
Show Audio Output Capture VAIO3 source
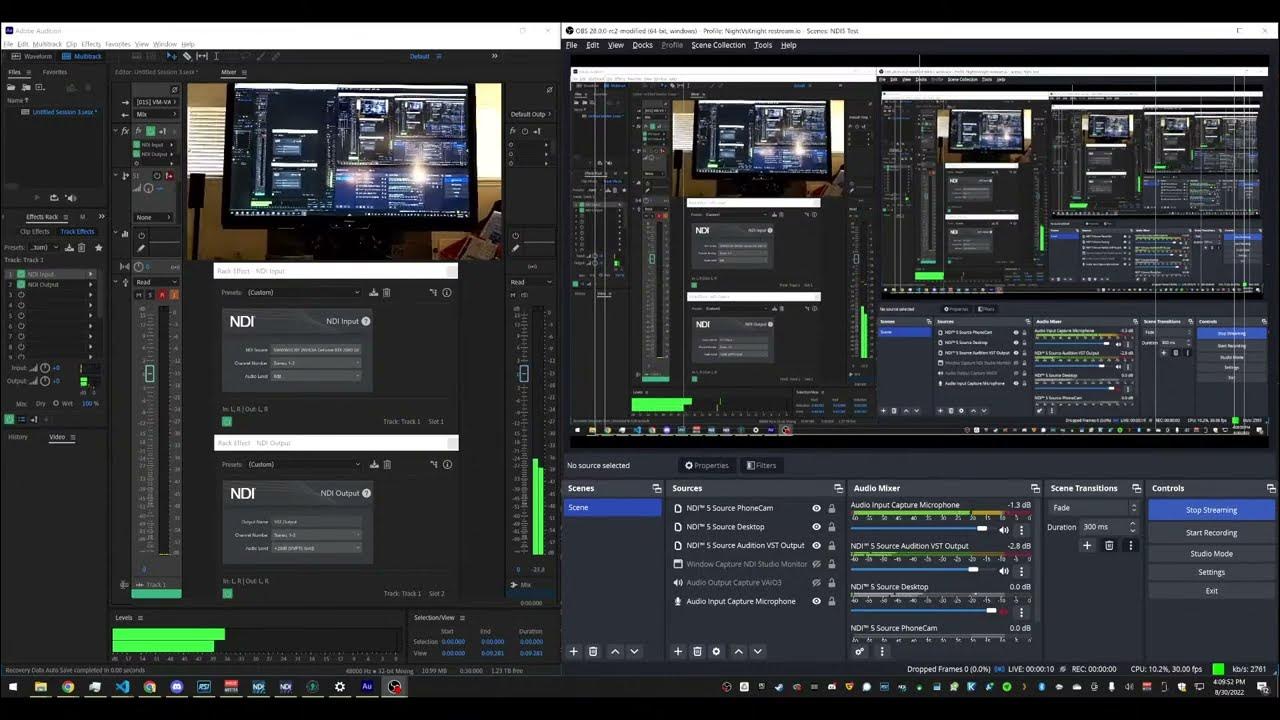click(x=816, y=582)
